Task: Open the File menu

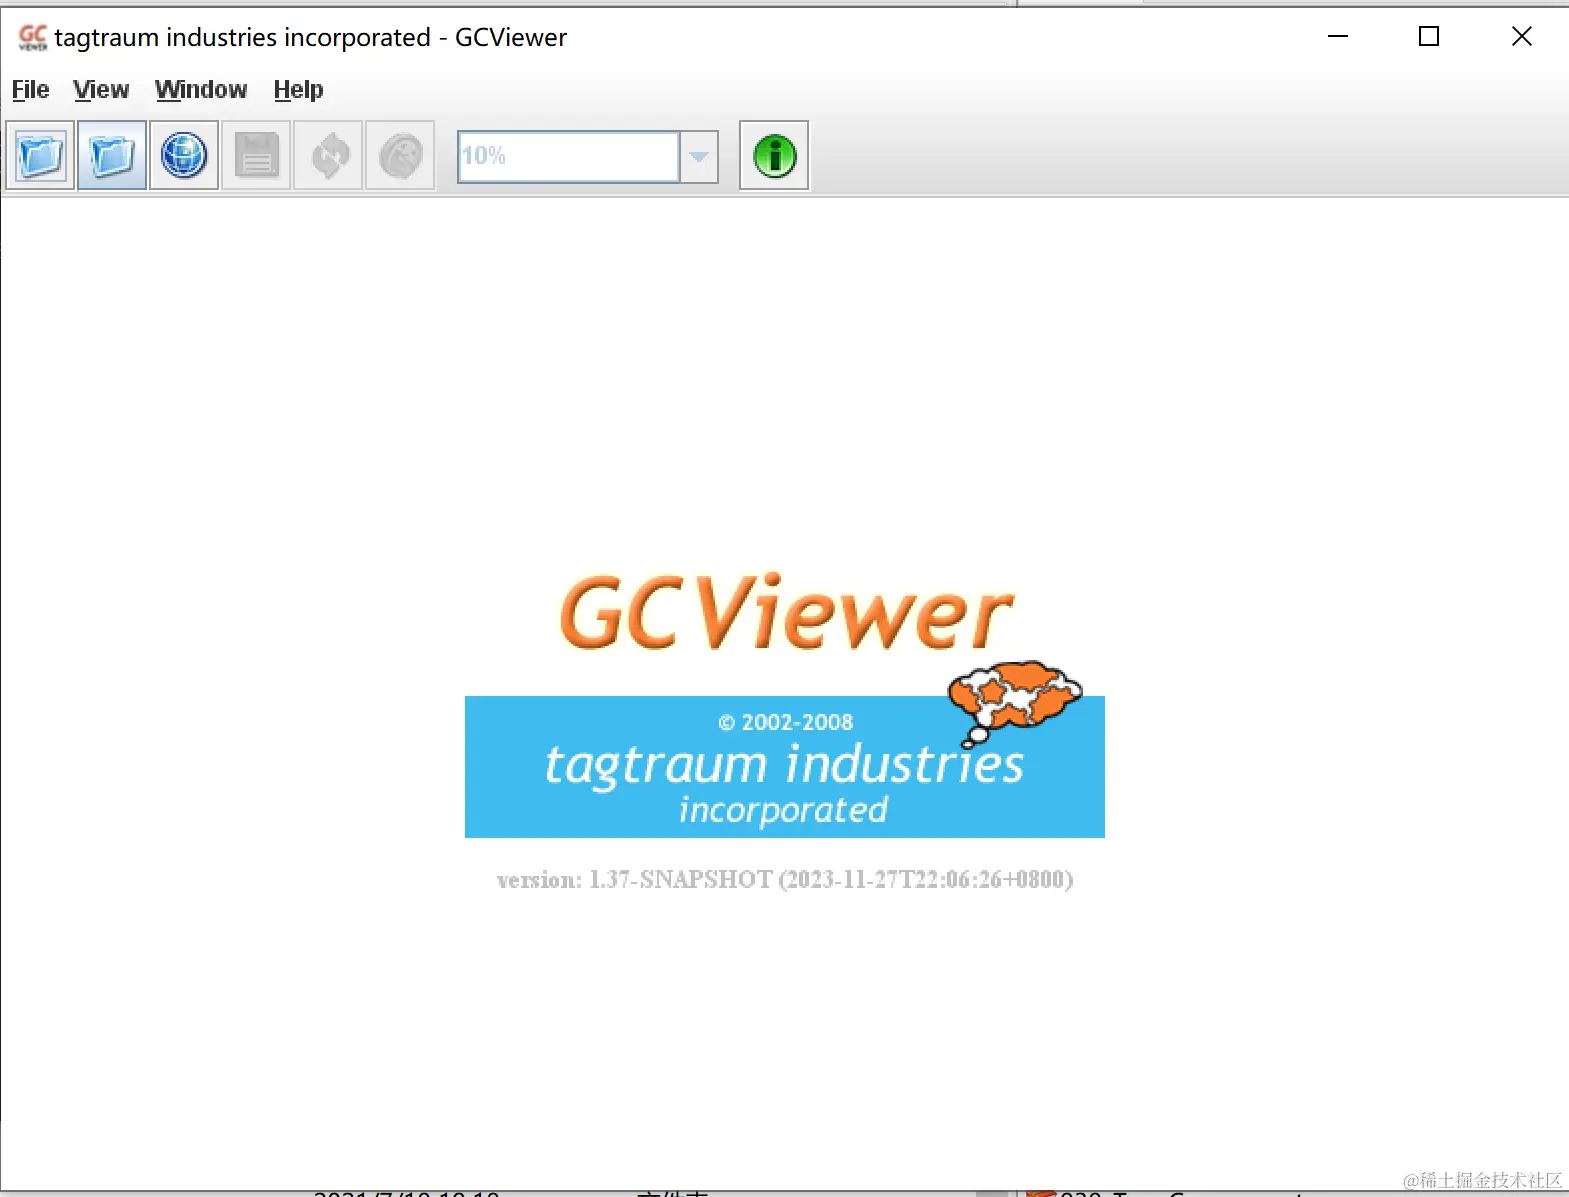Action: pos(30,90)
